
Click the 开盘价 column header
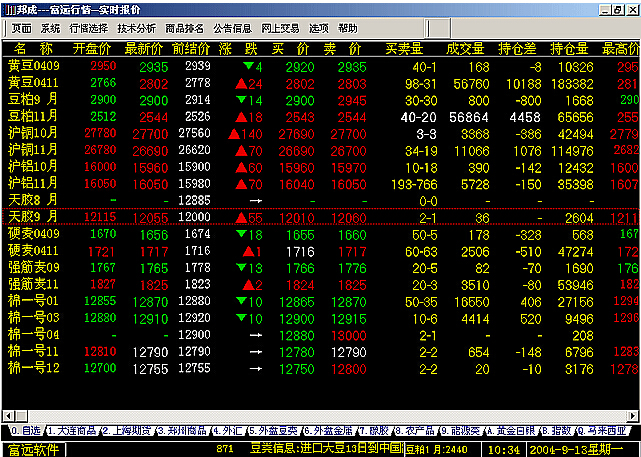(x=92, y=49)
